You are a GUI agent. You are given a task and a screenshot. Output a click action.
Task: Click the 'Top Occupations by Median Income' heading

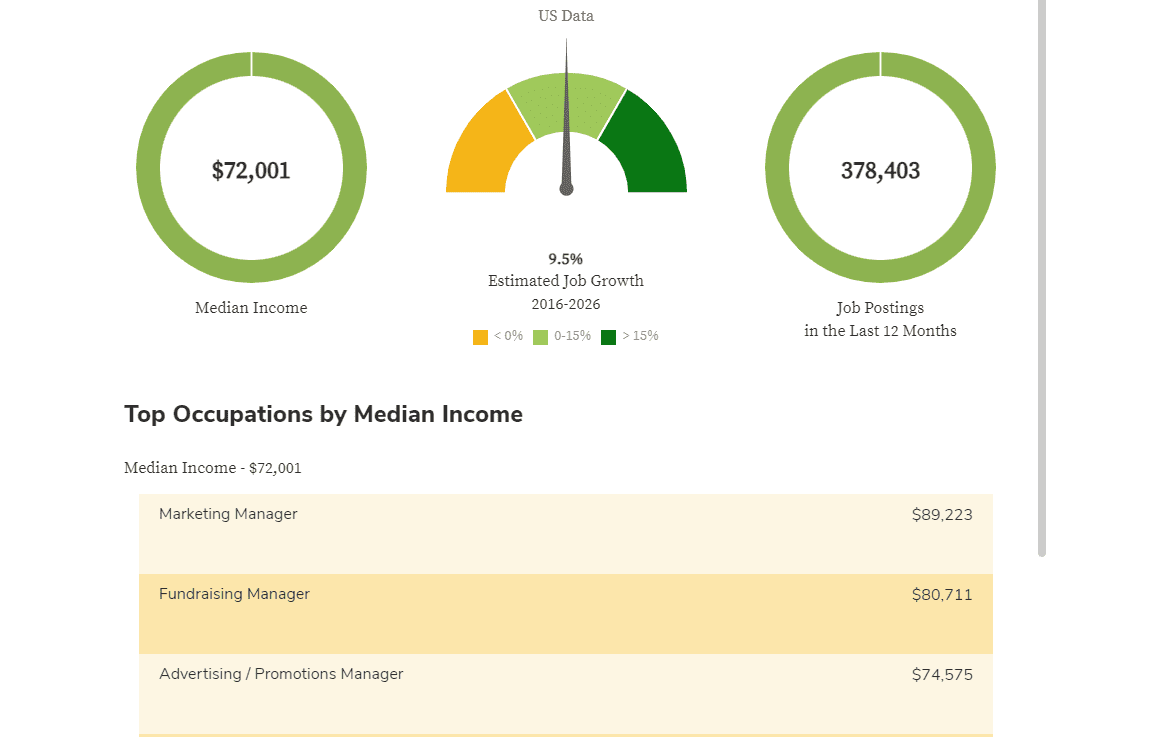[323, 414]
